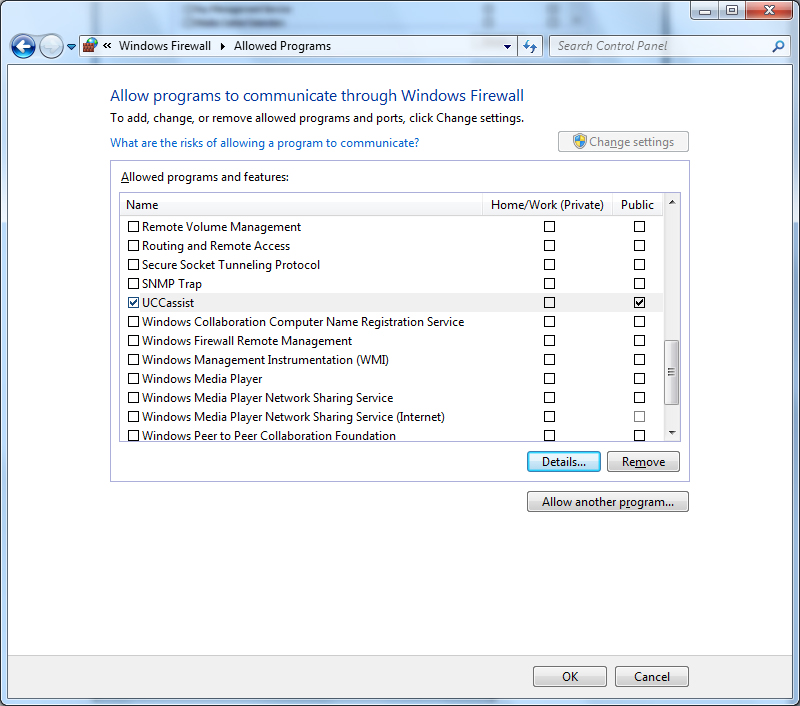
Task: Click Allow another program button
Action: (607, 502)
